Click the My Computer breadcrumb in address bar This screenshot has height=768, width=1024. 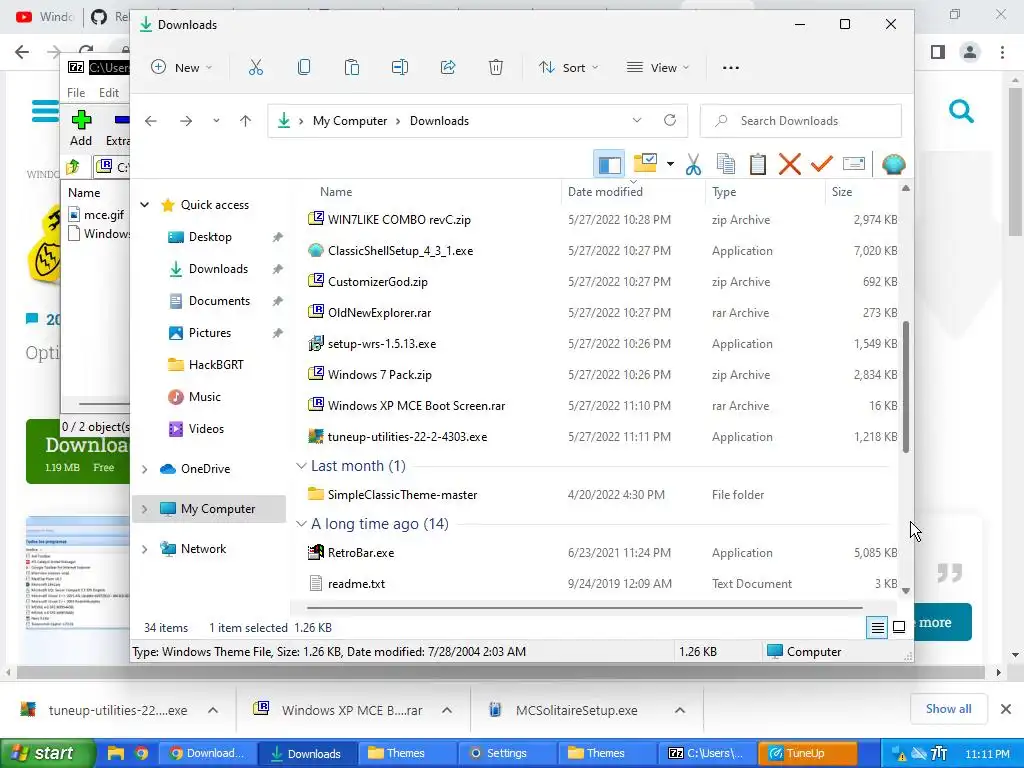(x=349, y=121)
